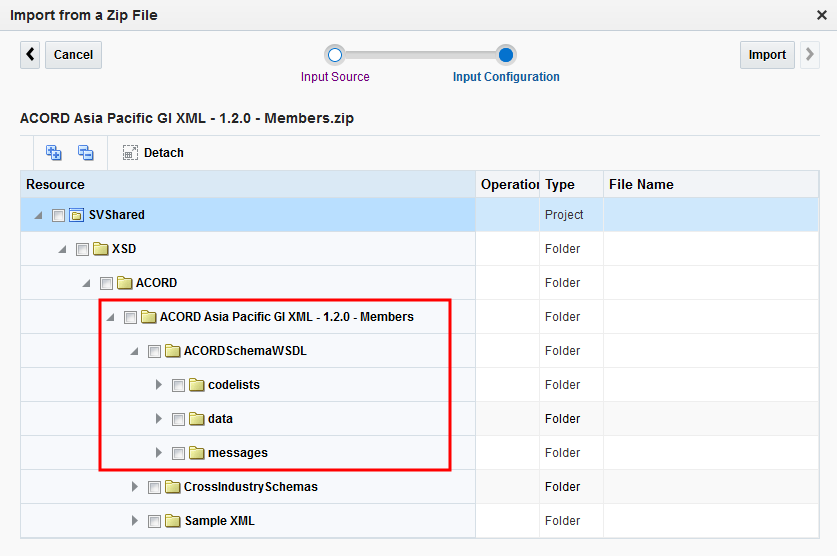Select the XSD tree row label
837x556 pixels.
pyautogui.click(x=124, y=249)
